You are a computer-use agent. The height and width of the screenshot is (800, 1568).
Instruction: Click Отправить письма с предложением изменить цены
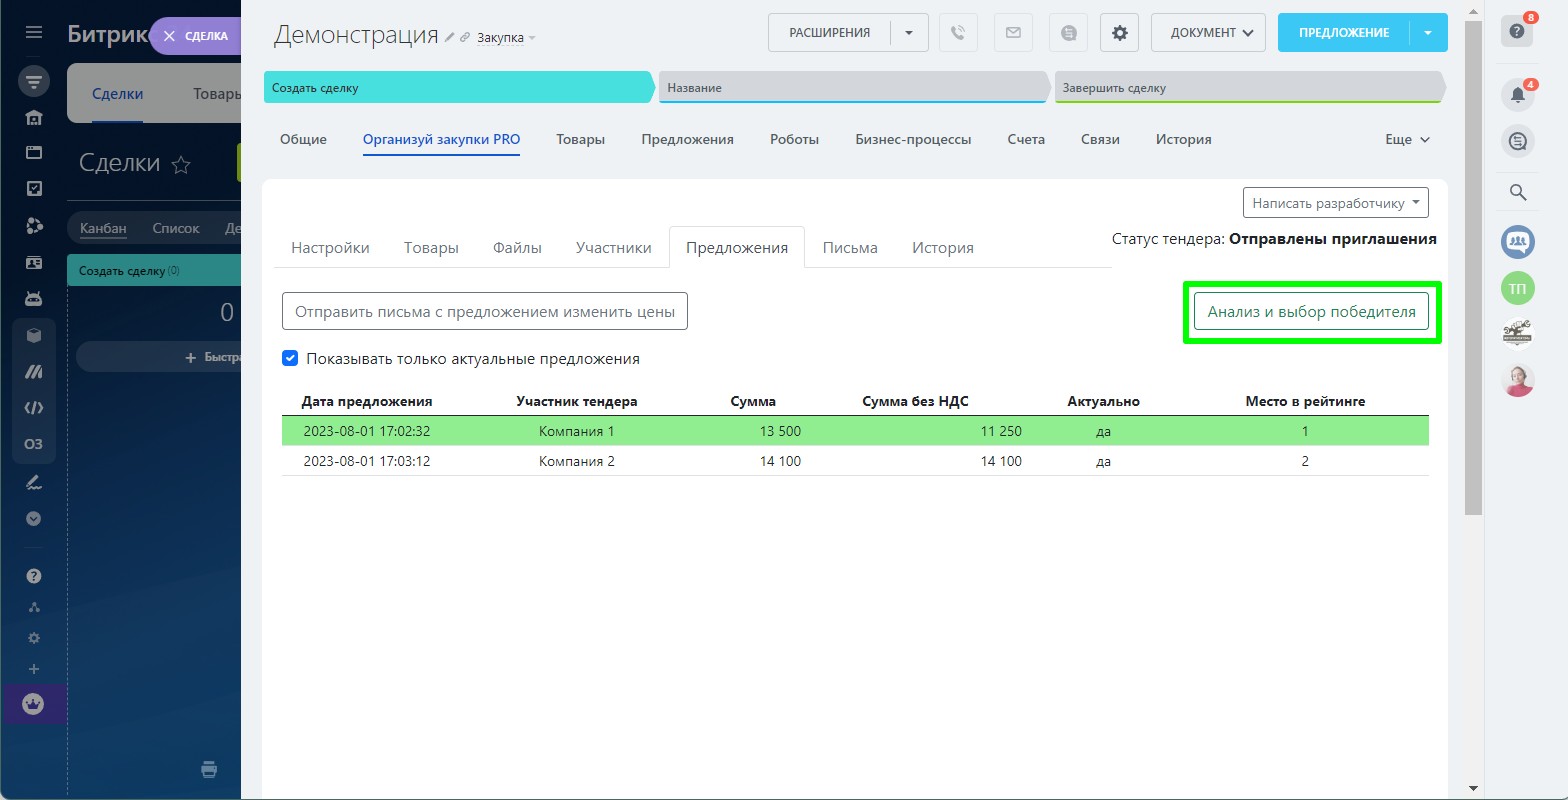[x=485, y=312]
